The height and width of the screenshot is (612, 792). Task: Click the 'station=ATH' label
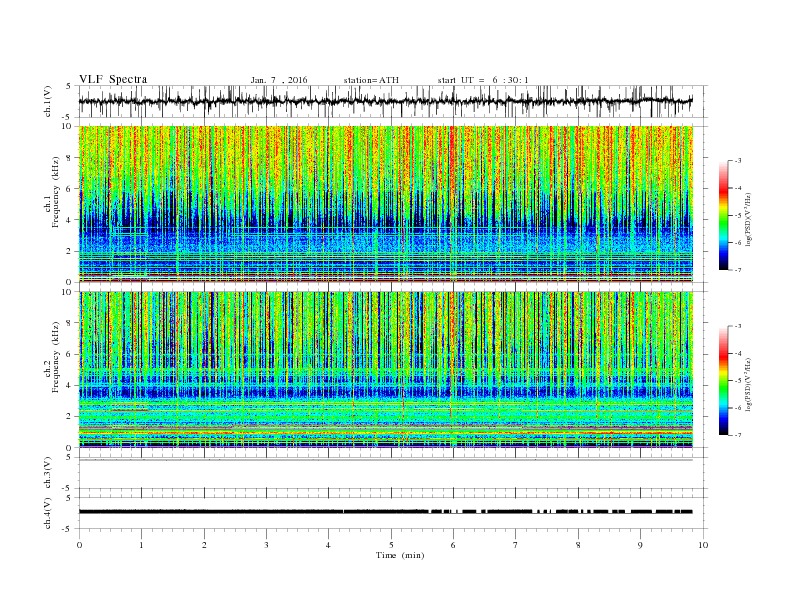click(x=371, y=80)
